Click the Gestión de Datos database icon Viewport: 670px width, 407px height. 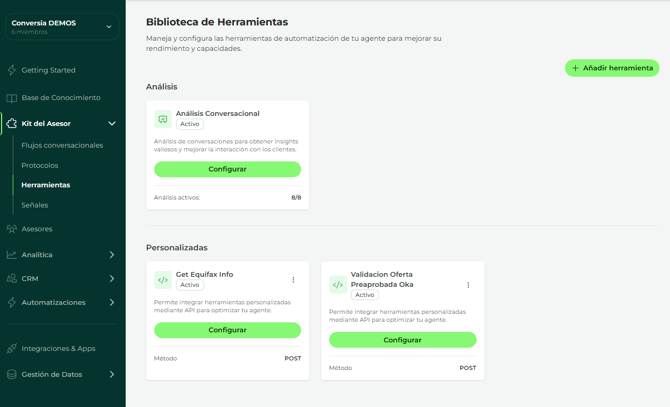(12, 375)
